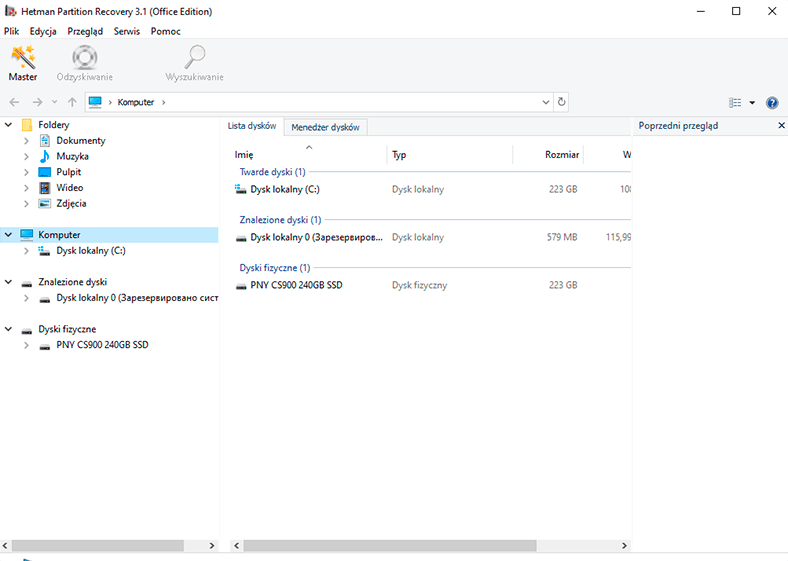Collapse the Znalezione dyski node
The width and height of the screenshot is (788, 561).
(9, 282)
